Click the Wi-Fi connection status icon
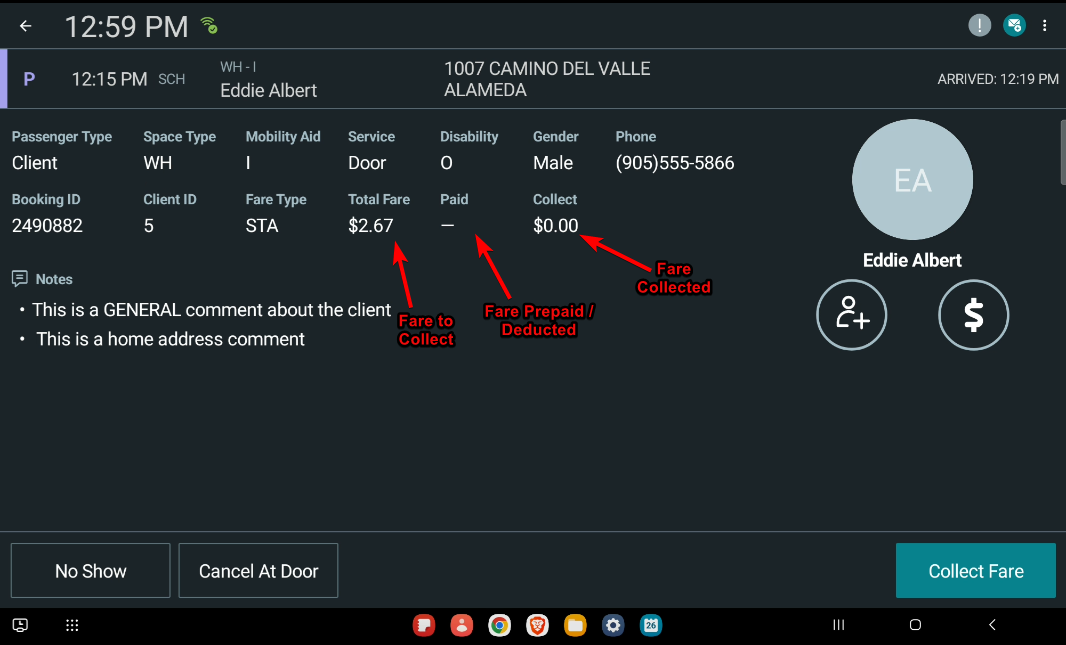Viewport: 1066px width, 645px height. pyautogui.click(x=208, y=25)
